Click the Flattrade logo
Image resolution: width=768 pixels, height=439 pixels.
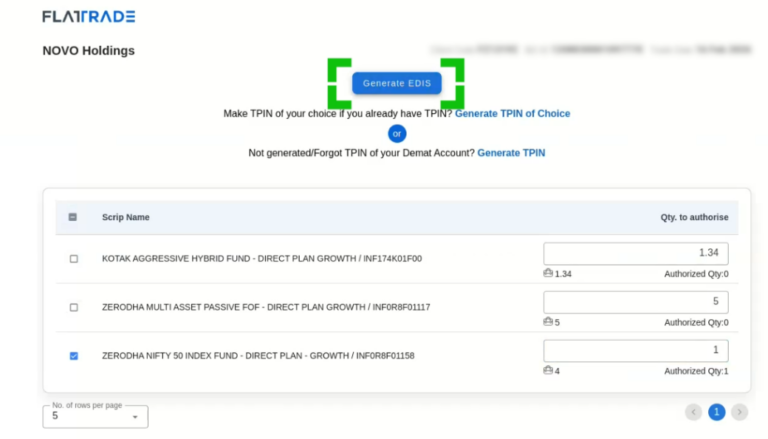pyautogui.click(x=88, y=17)
